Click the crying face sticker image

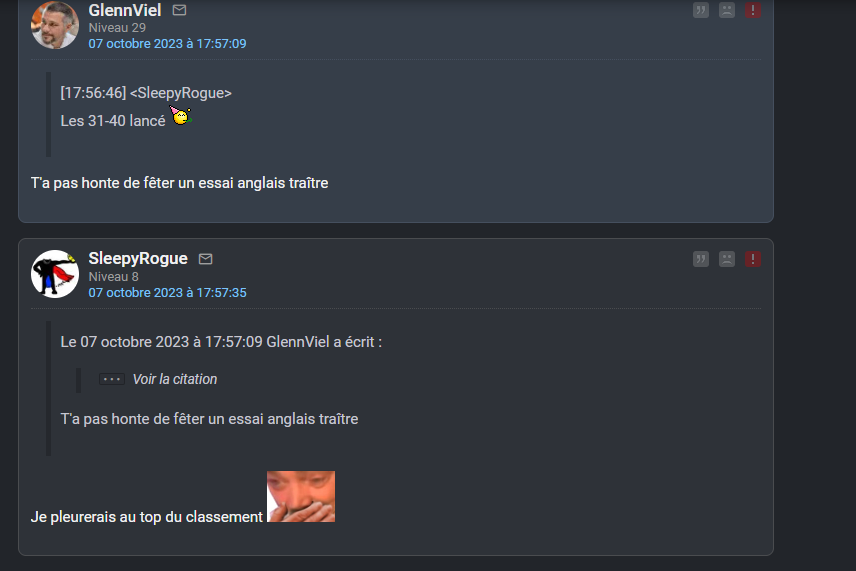click(301, 496)
